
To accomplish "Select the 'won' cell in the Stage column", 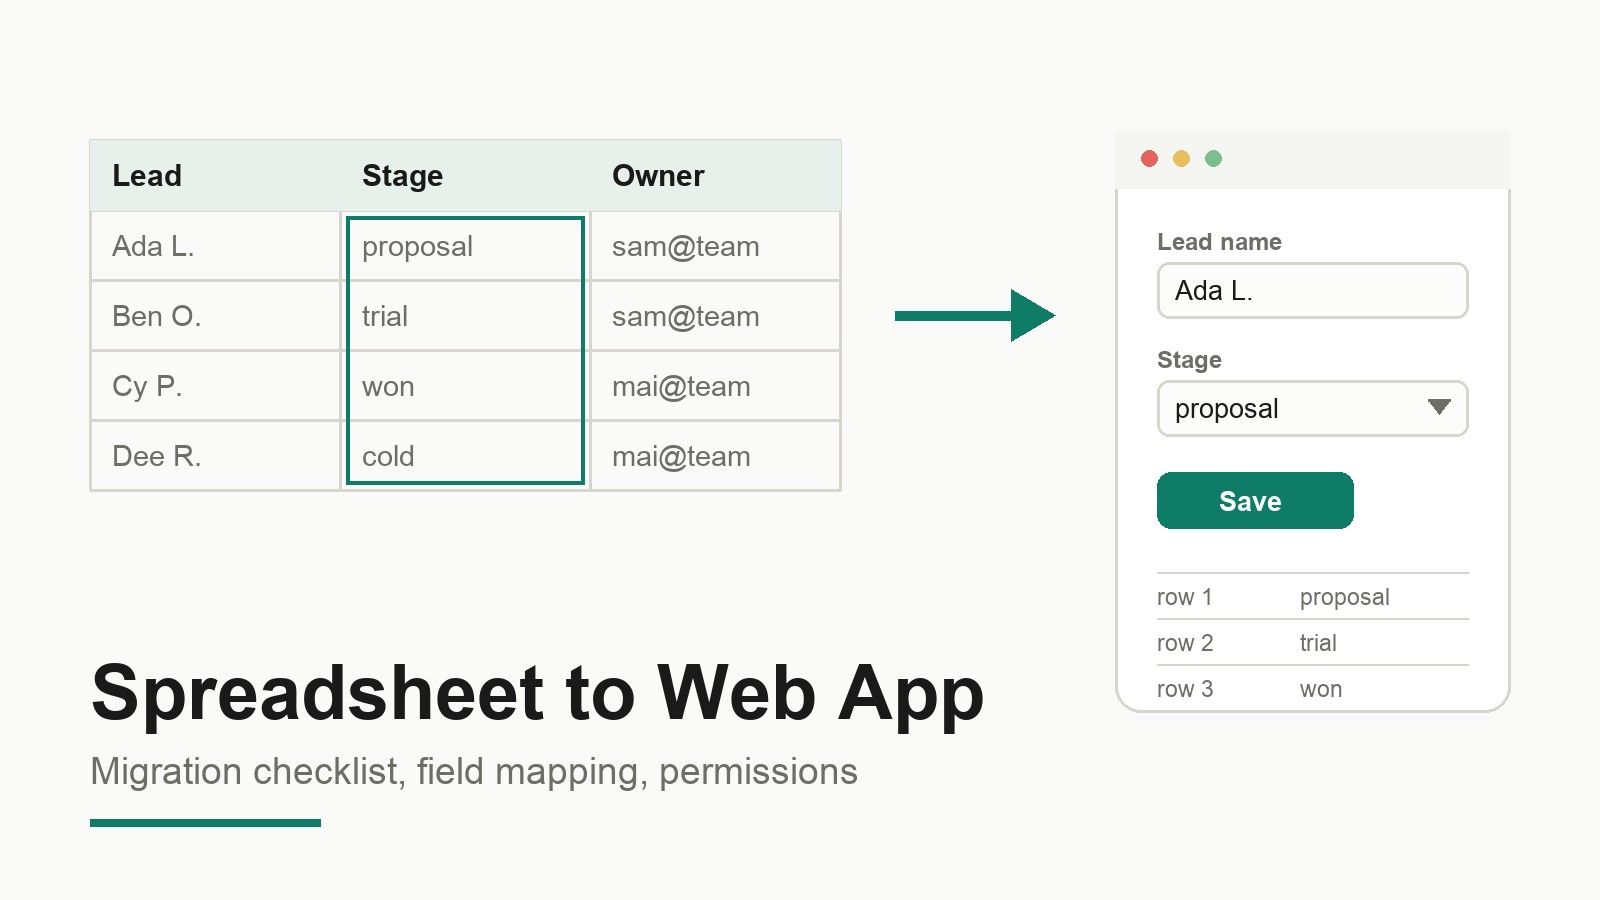I will [465, 386].
